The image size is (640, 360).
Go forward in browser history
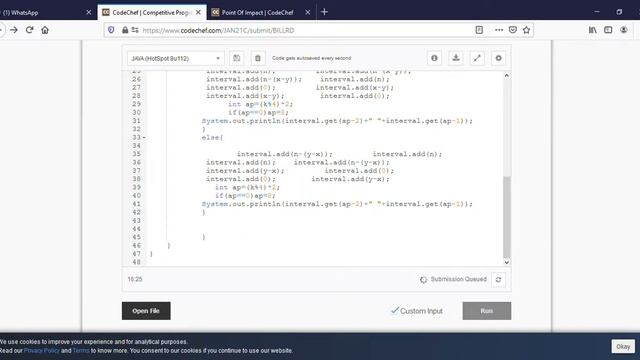(x=14, y=30)
